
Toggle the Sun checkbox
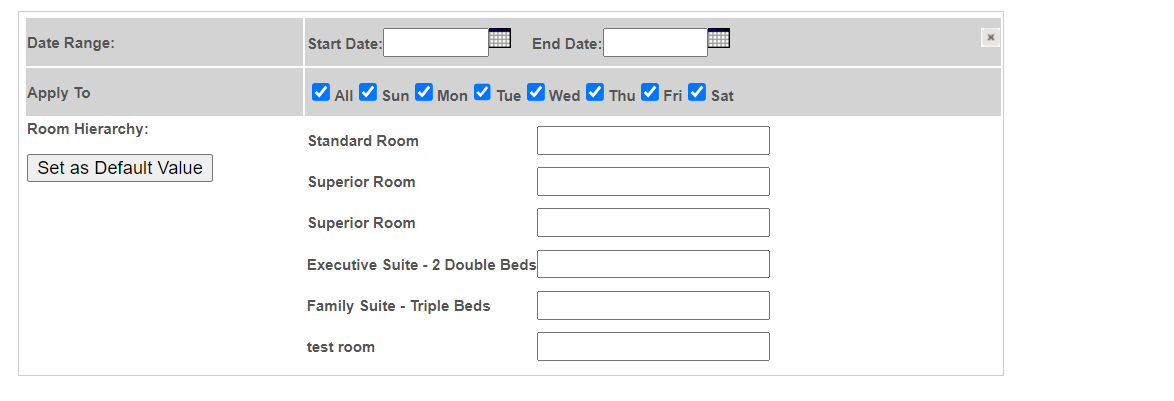368,92
